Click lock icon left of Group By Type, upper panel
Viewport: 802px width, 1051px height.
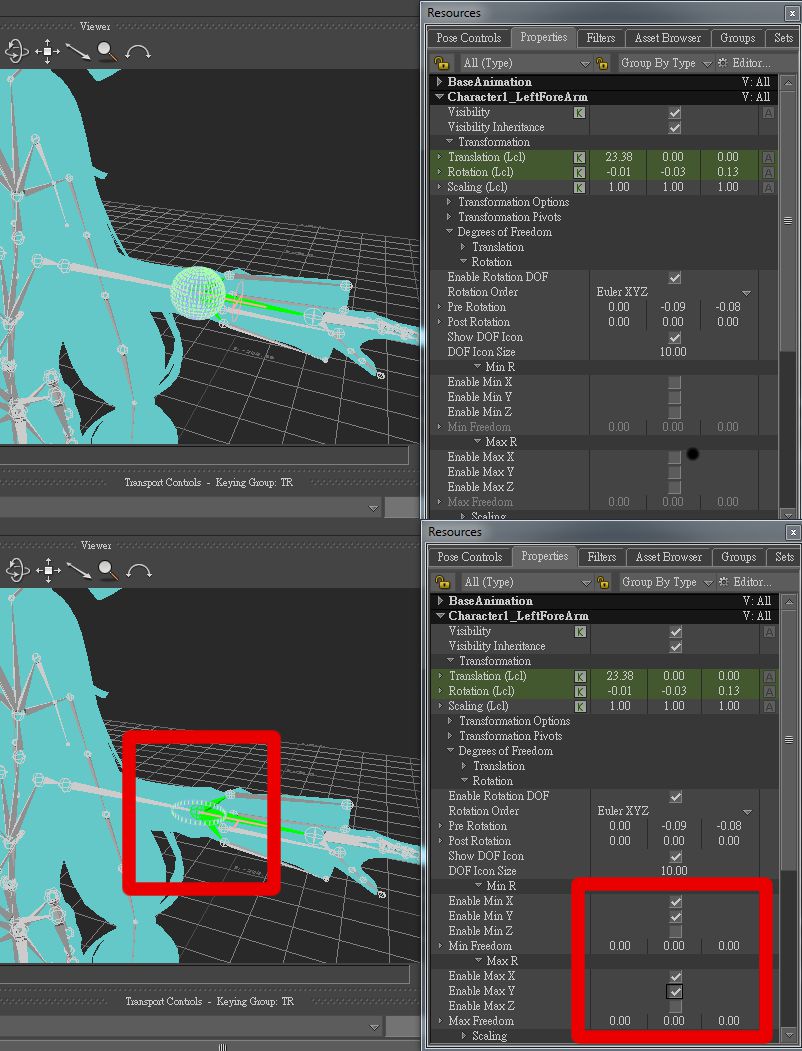tap(602, 63)
